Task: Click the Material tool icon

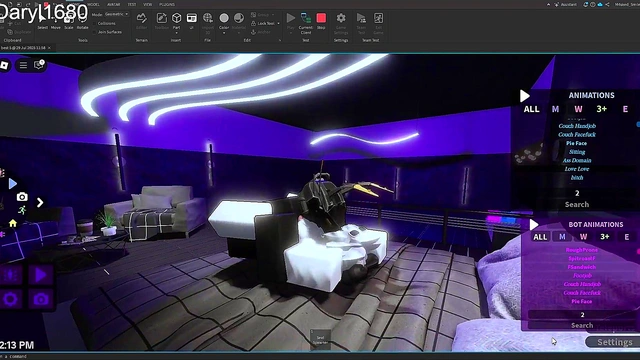Action: pos(239,18)
